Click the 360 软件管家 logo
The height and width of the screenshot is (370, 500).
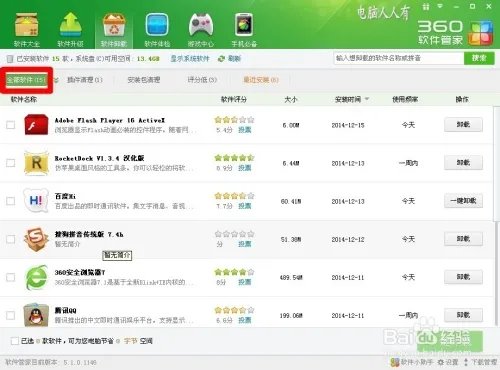455,33
